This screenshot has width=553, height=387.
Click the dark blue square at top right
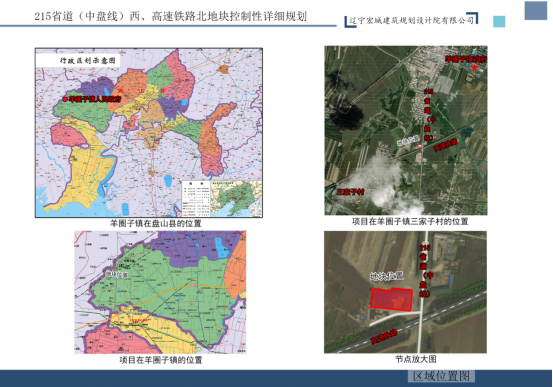point(535,10)
